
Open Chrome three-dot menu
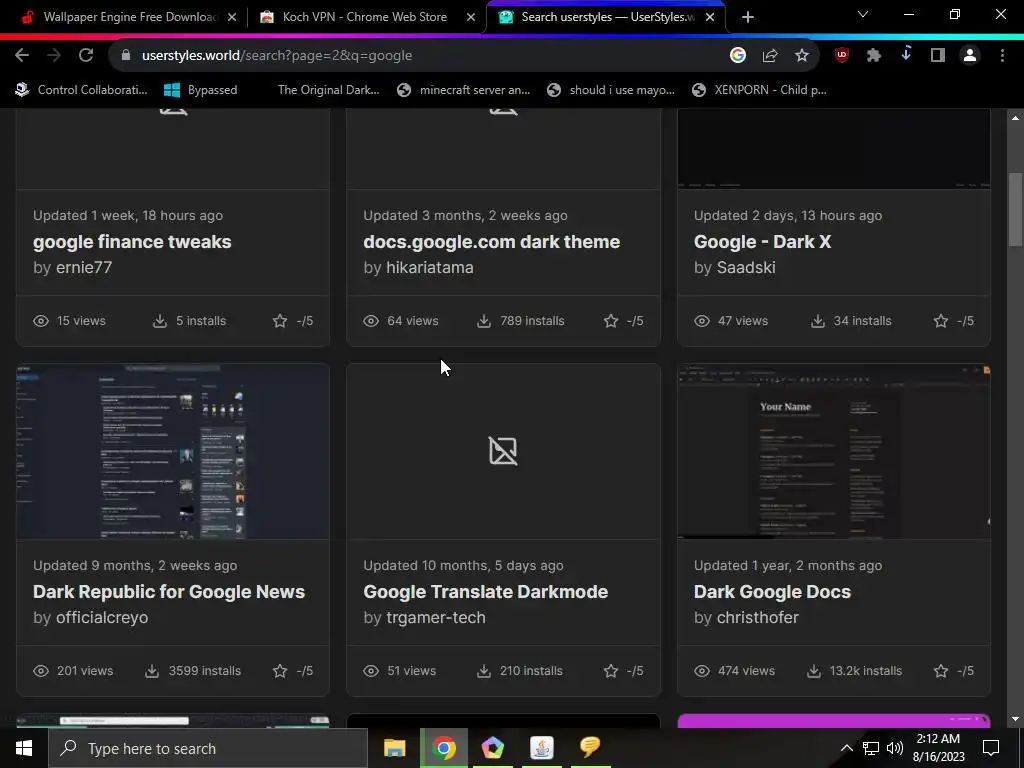click(x=1002, y=56)
